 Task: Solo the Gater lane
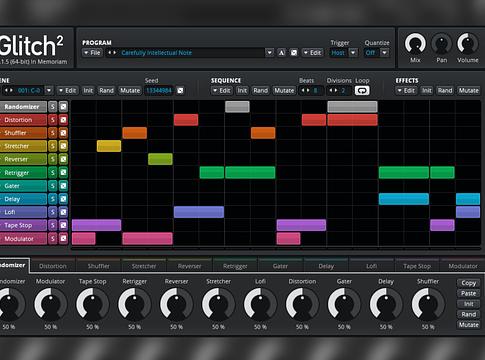coord(53,186)
